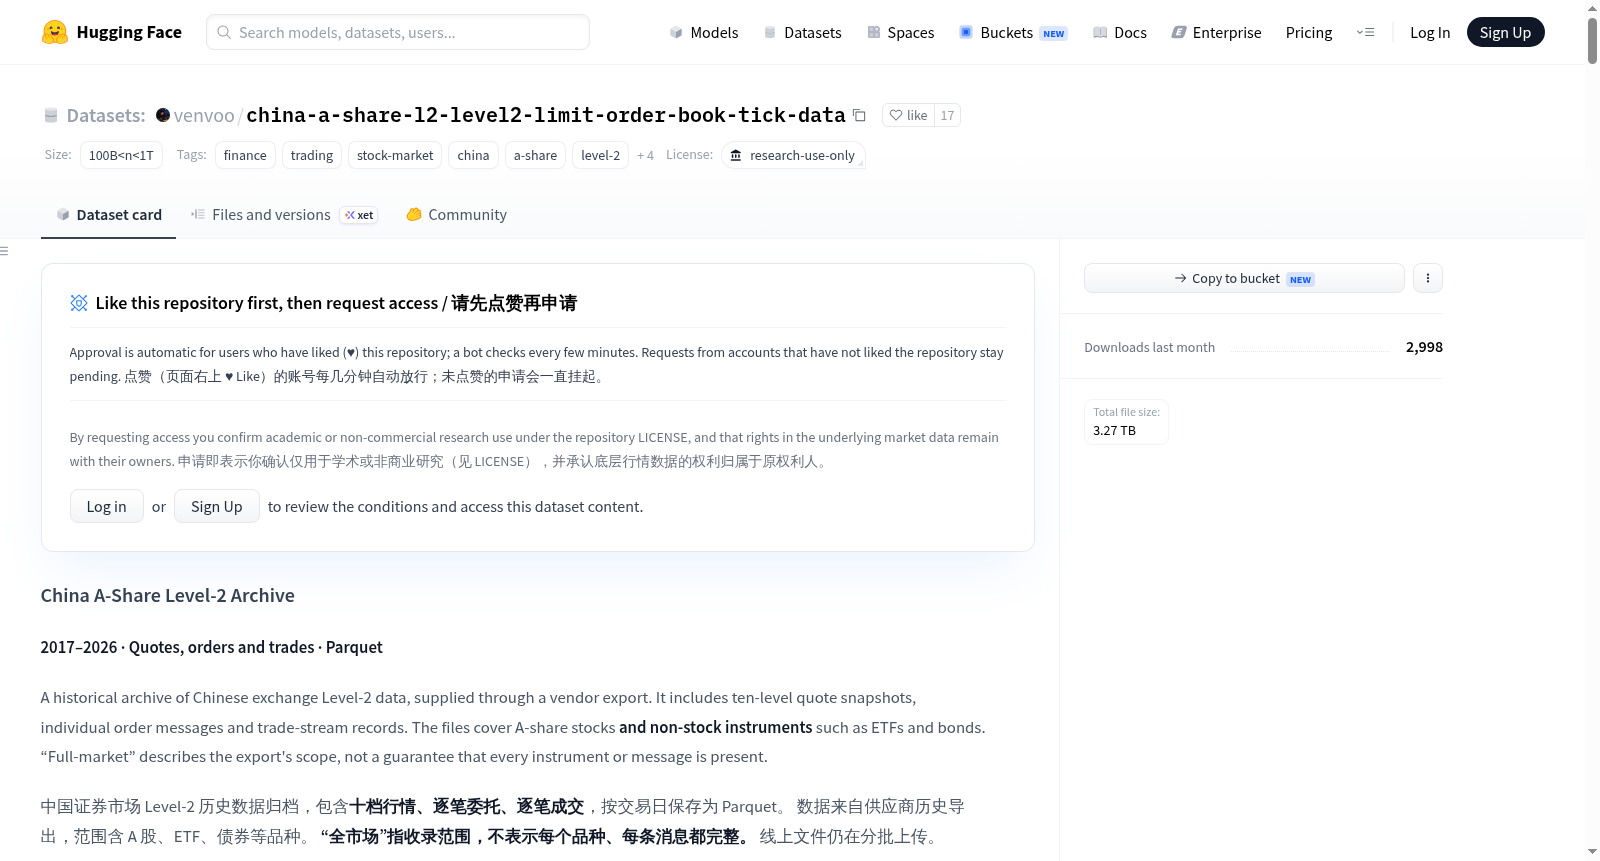The width and height of the screenshot is (1600, 861).
Task: Click the dark Sign Up button
Action: (x=1505, y=32)
